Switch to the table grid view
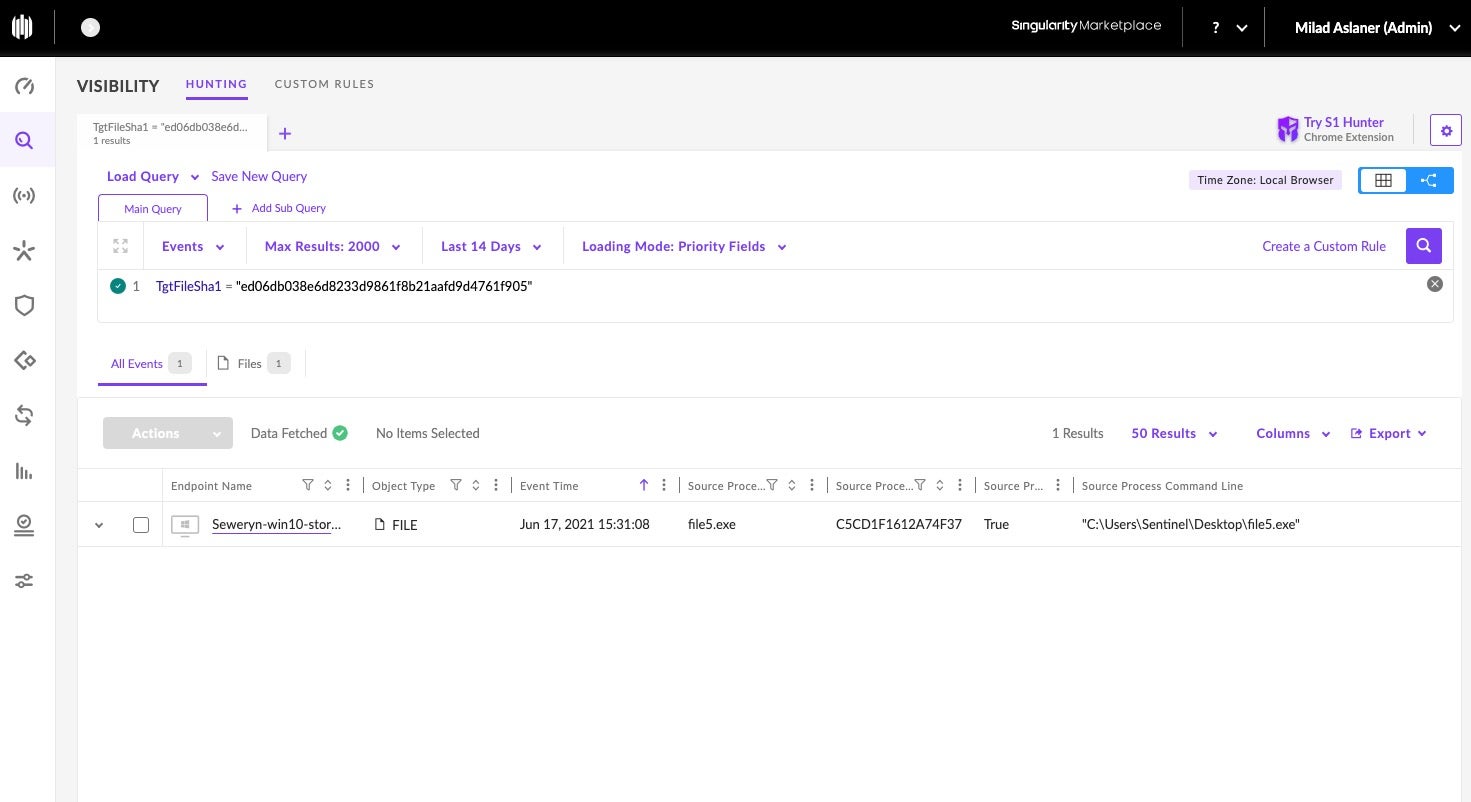The image size is (1471, 802). click(1383, 180)
